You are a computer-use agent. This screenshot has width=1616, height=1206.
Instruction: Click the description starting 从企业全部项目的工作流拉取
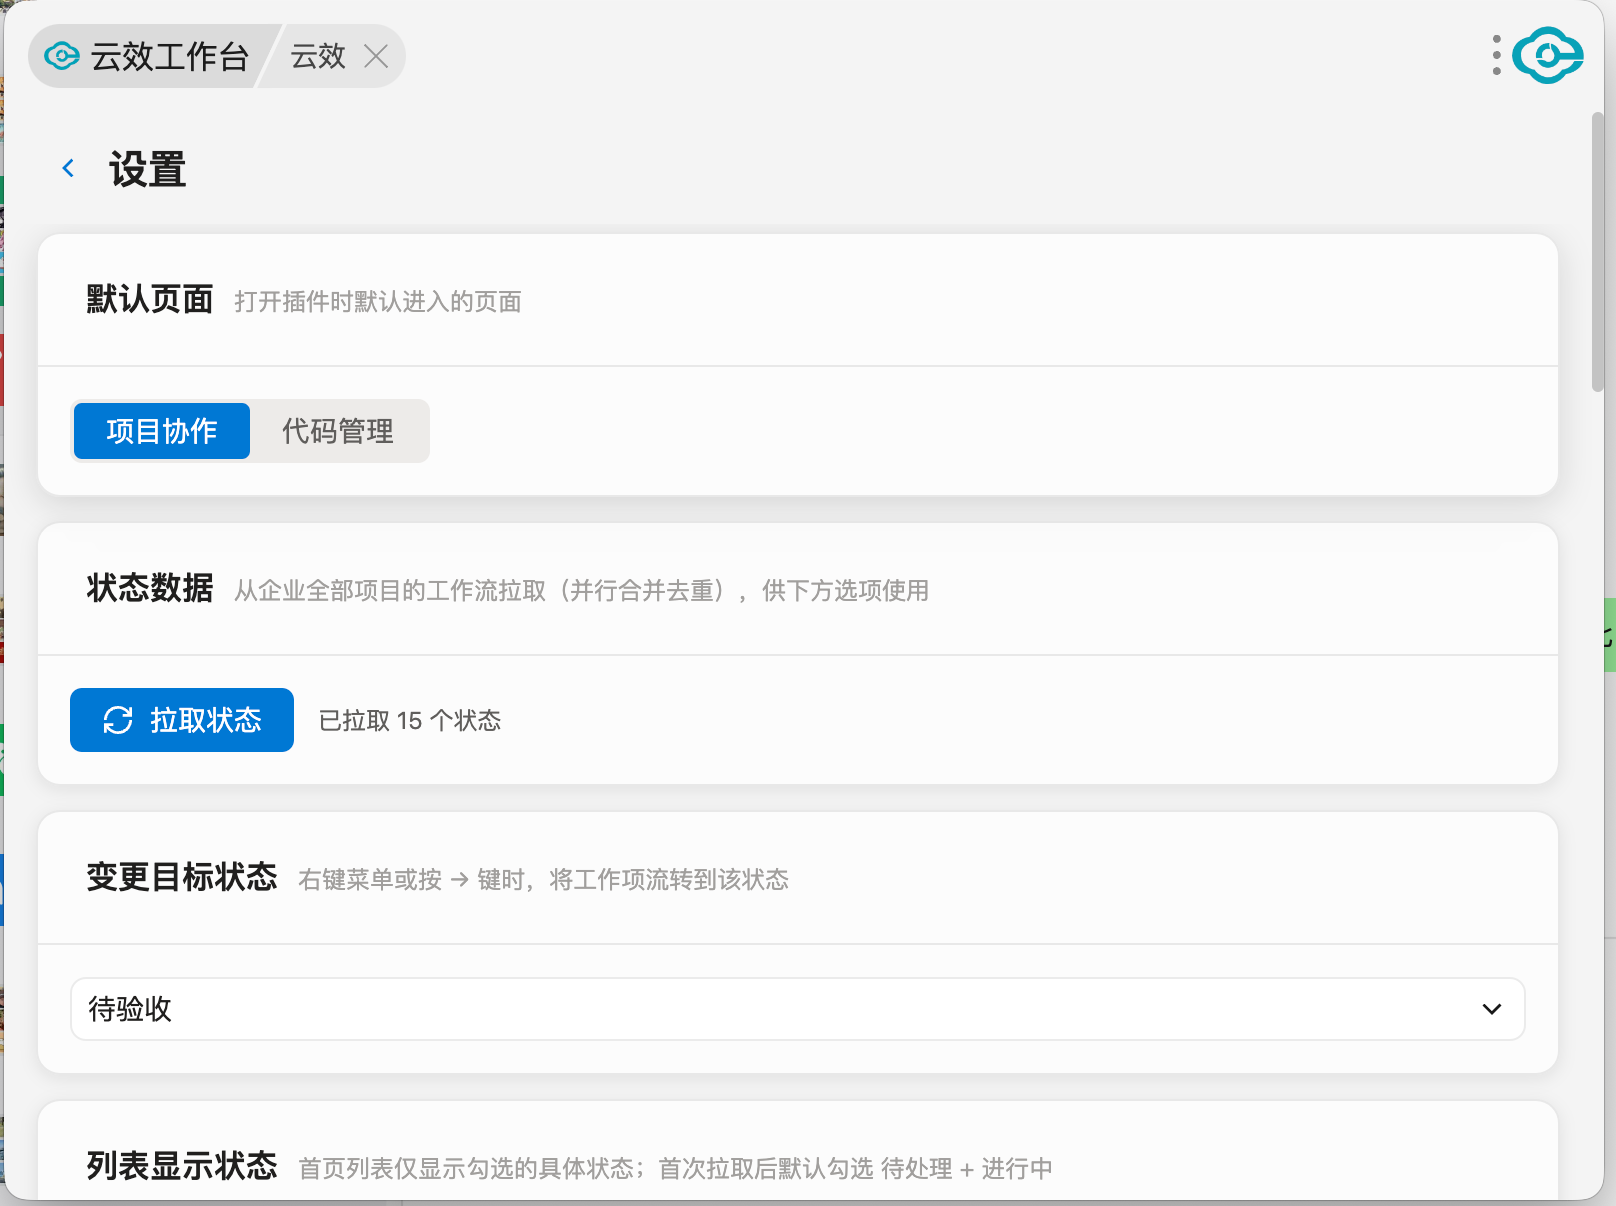pyautogui.click(x=582, y=591)
